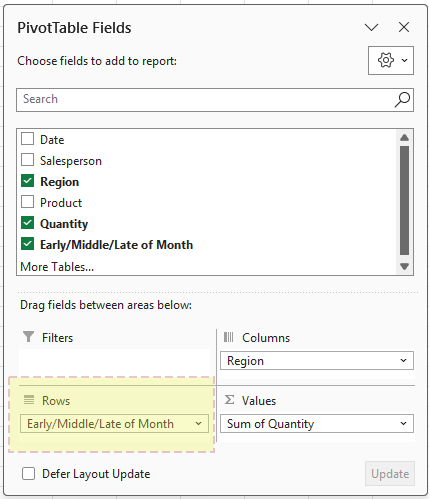Select the Salesperson field label

tap(71, 161)
